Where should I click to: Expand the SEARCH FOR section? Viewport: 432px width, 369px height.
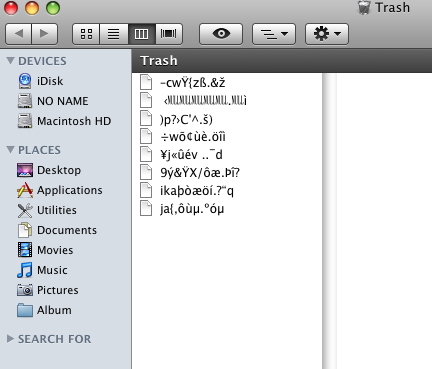click(x=11, y=339)
